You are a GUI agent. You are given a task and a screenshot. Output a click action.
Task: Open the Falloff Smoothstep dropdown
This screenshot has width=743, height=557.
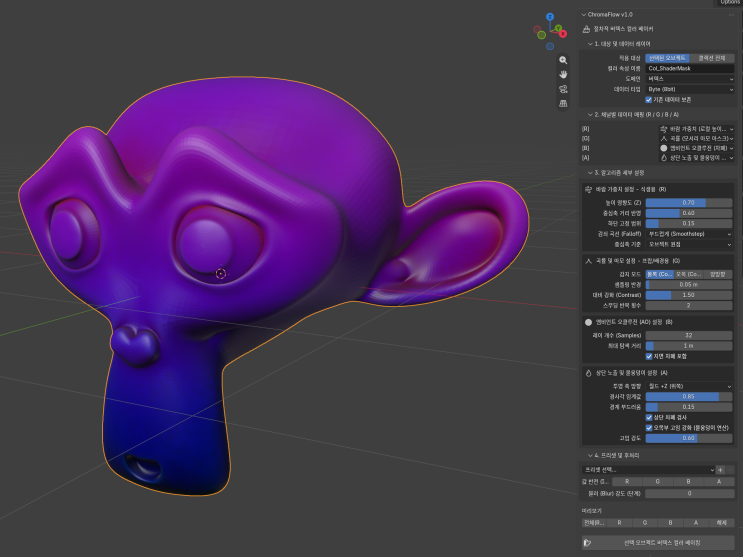point(689,234)
